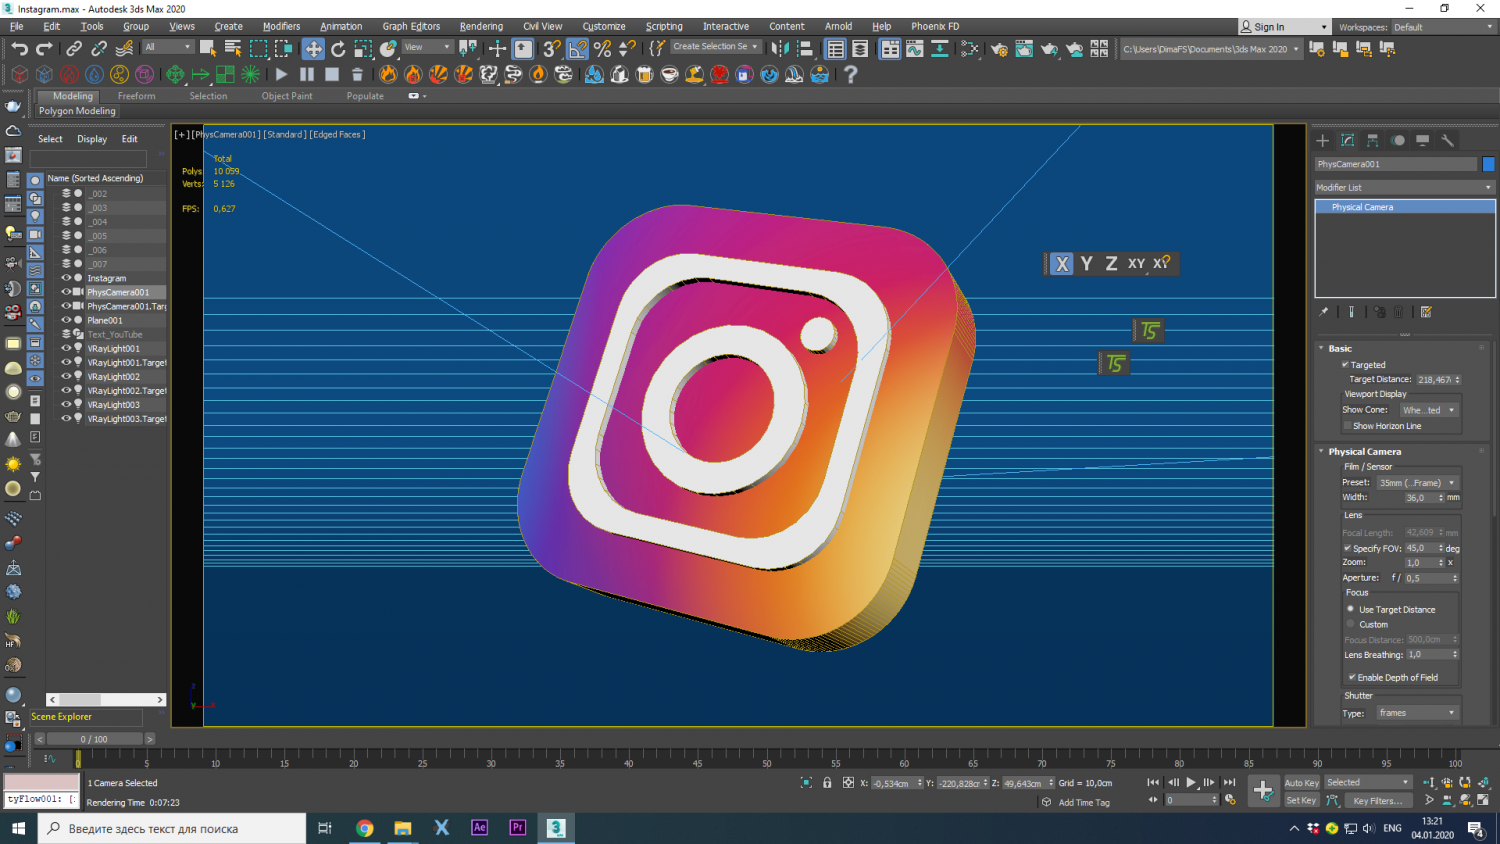Activate the Select and Scale tool
This screenshot has width=1500, height=844.
(x=363, y=48)
